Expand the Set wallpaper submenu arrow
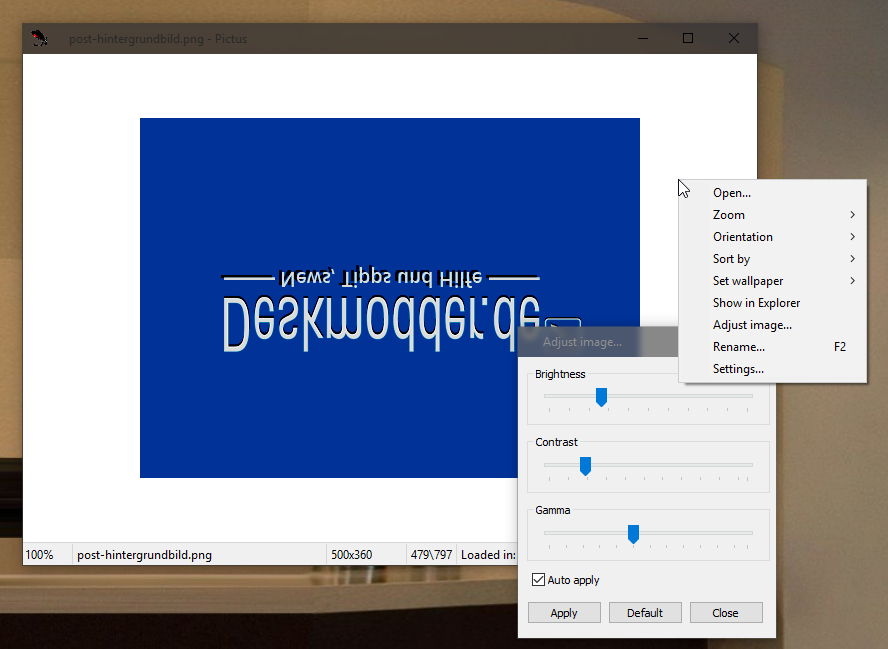This screenshot has width=888, height=649. [x=852, y=281]
